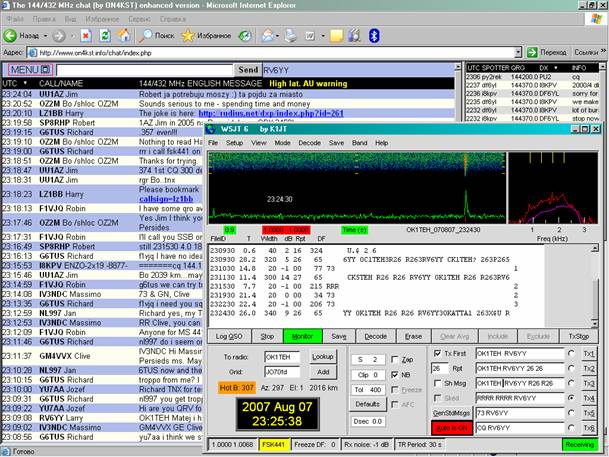Open the DX column dropdown in spotter panel
Viewport: 609px width, 457px height.
coord(556,68)
